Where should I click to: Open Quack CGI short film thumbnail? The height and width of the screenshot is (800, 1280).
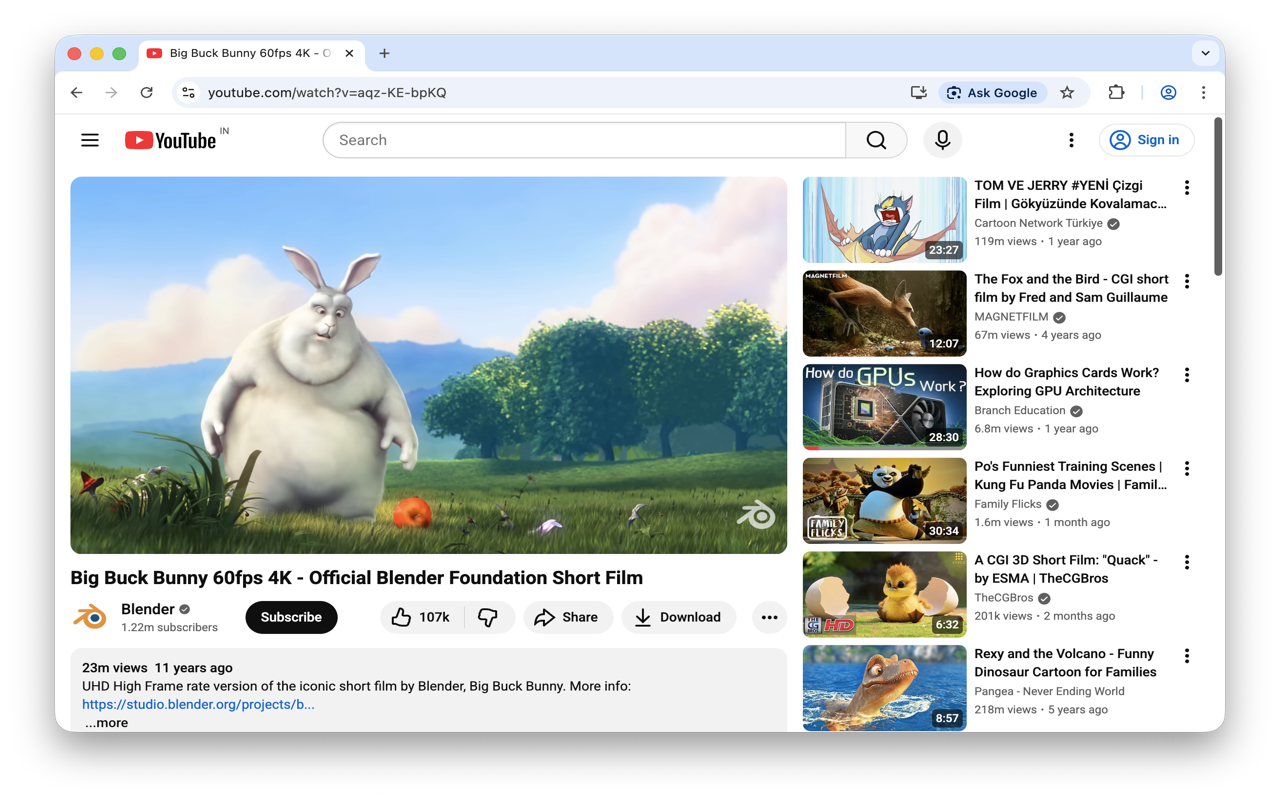click(x=884, y=594)
